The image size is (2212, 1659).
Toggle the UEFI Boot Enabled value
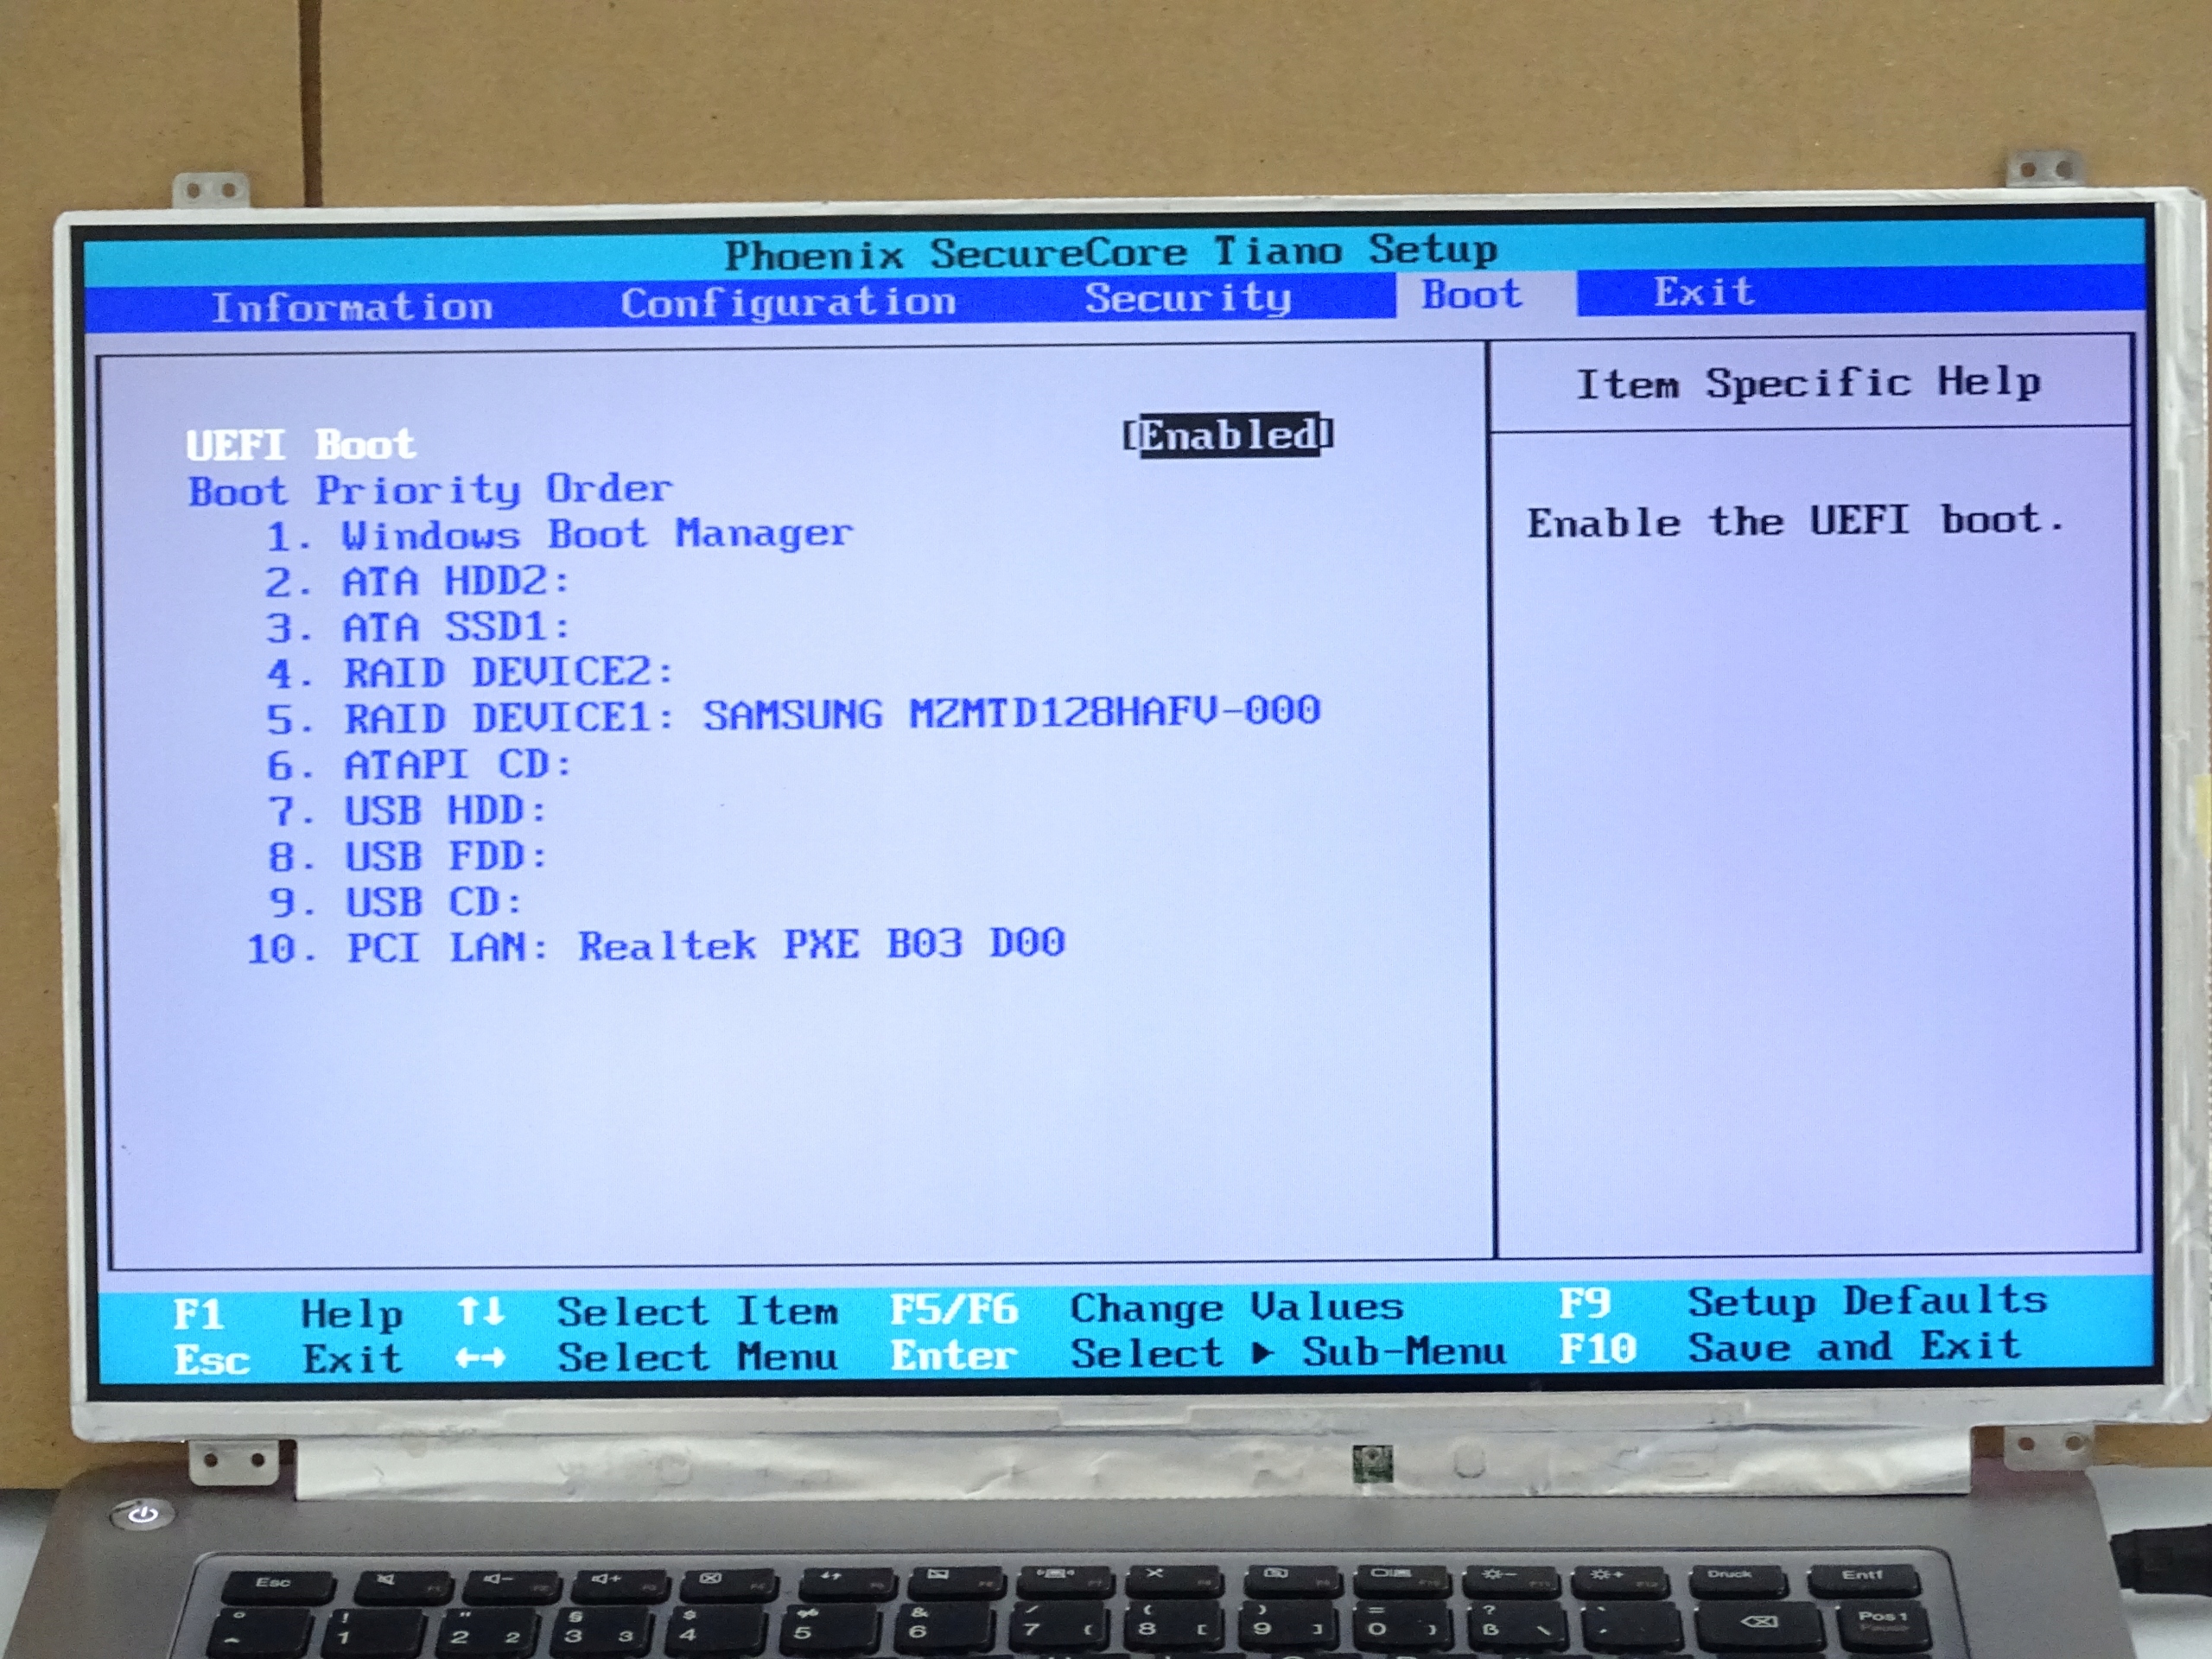pyautogui.click(x=1228, y=435)
